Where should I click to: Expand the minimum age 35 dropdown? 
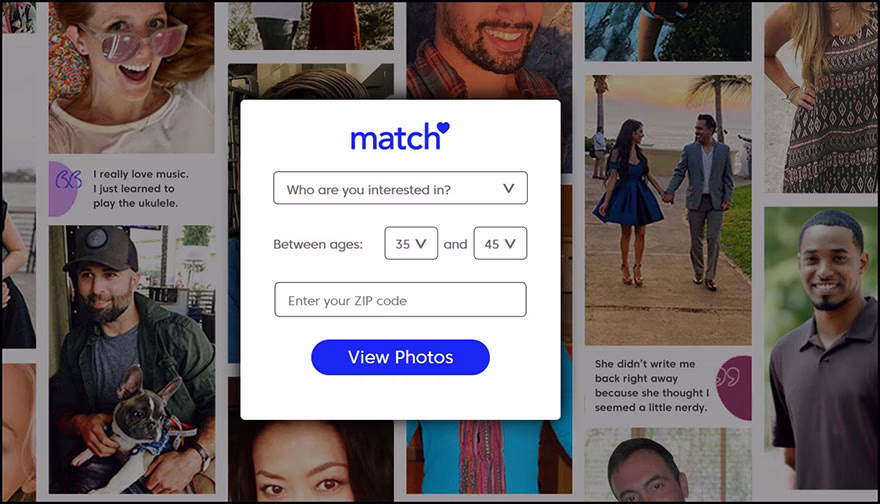tap(411, 244)
